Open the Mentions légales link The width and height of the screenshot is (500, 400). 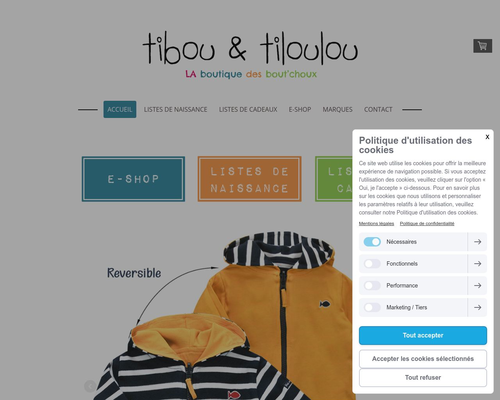376,223
